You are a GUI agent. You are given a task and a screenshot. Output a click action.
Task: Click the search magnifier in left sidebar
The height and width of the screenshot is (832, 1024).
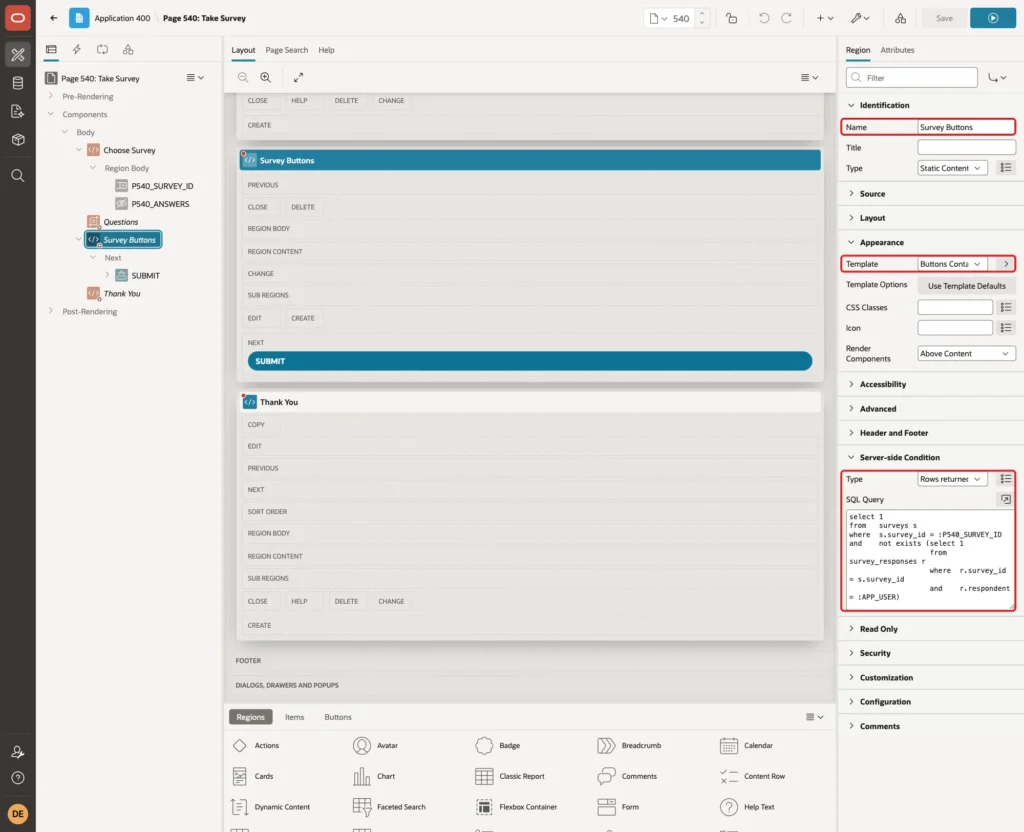tap(18, 176)
